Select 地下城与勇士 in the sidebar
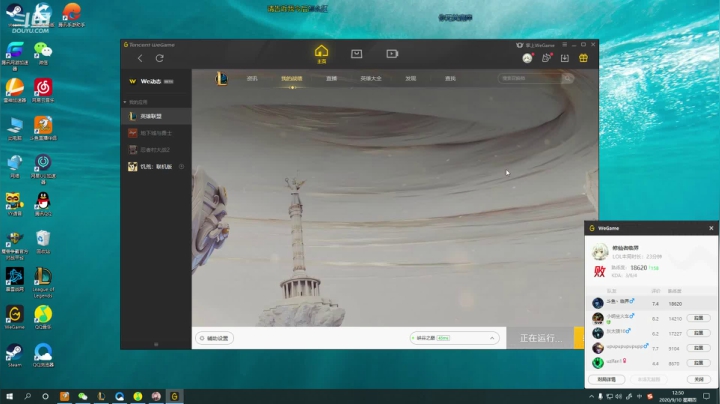The height and width of the screenshot is (404, 720). point(156,133)
